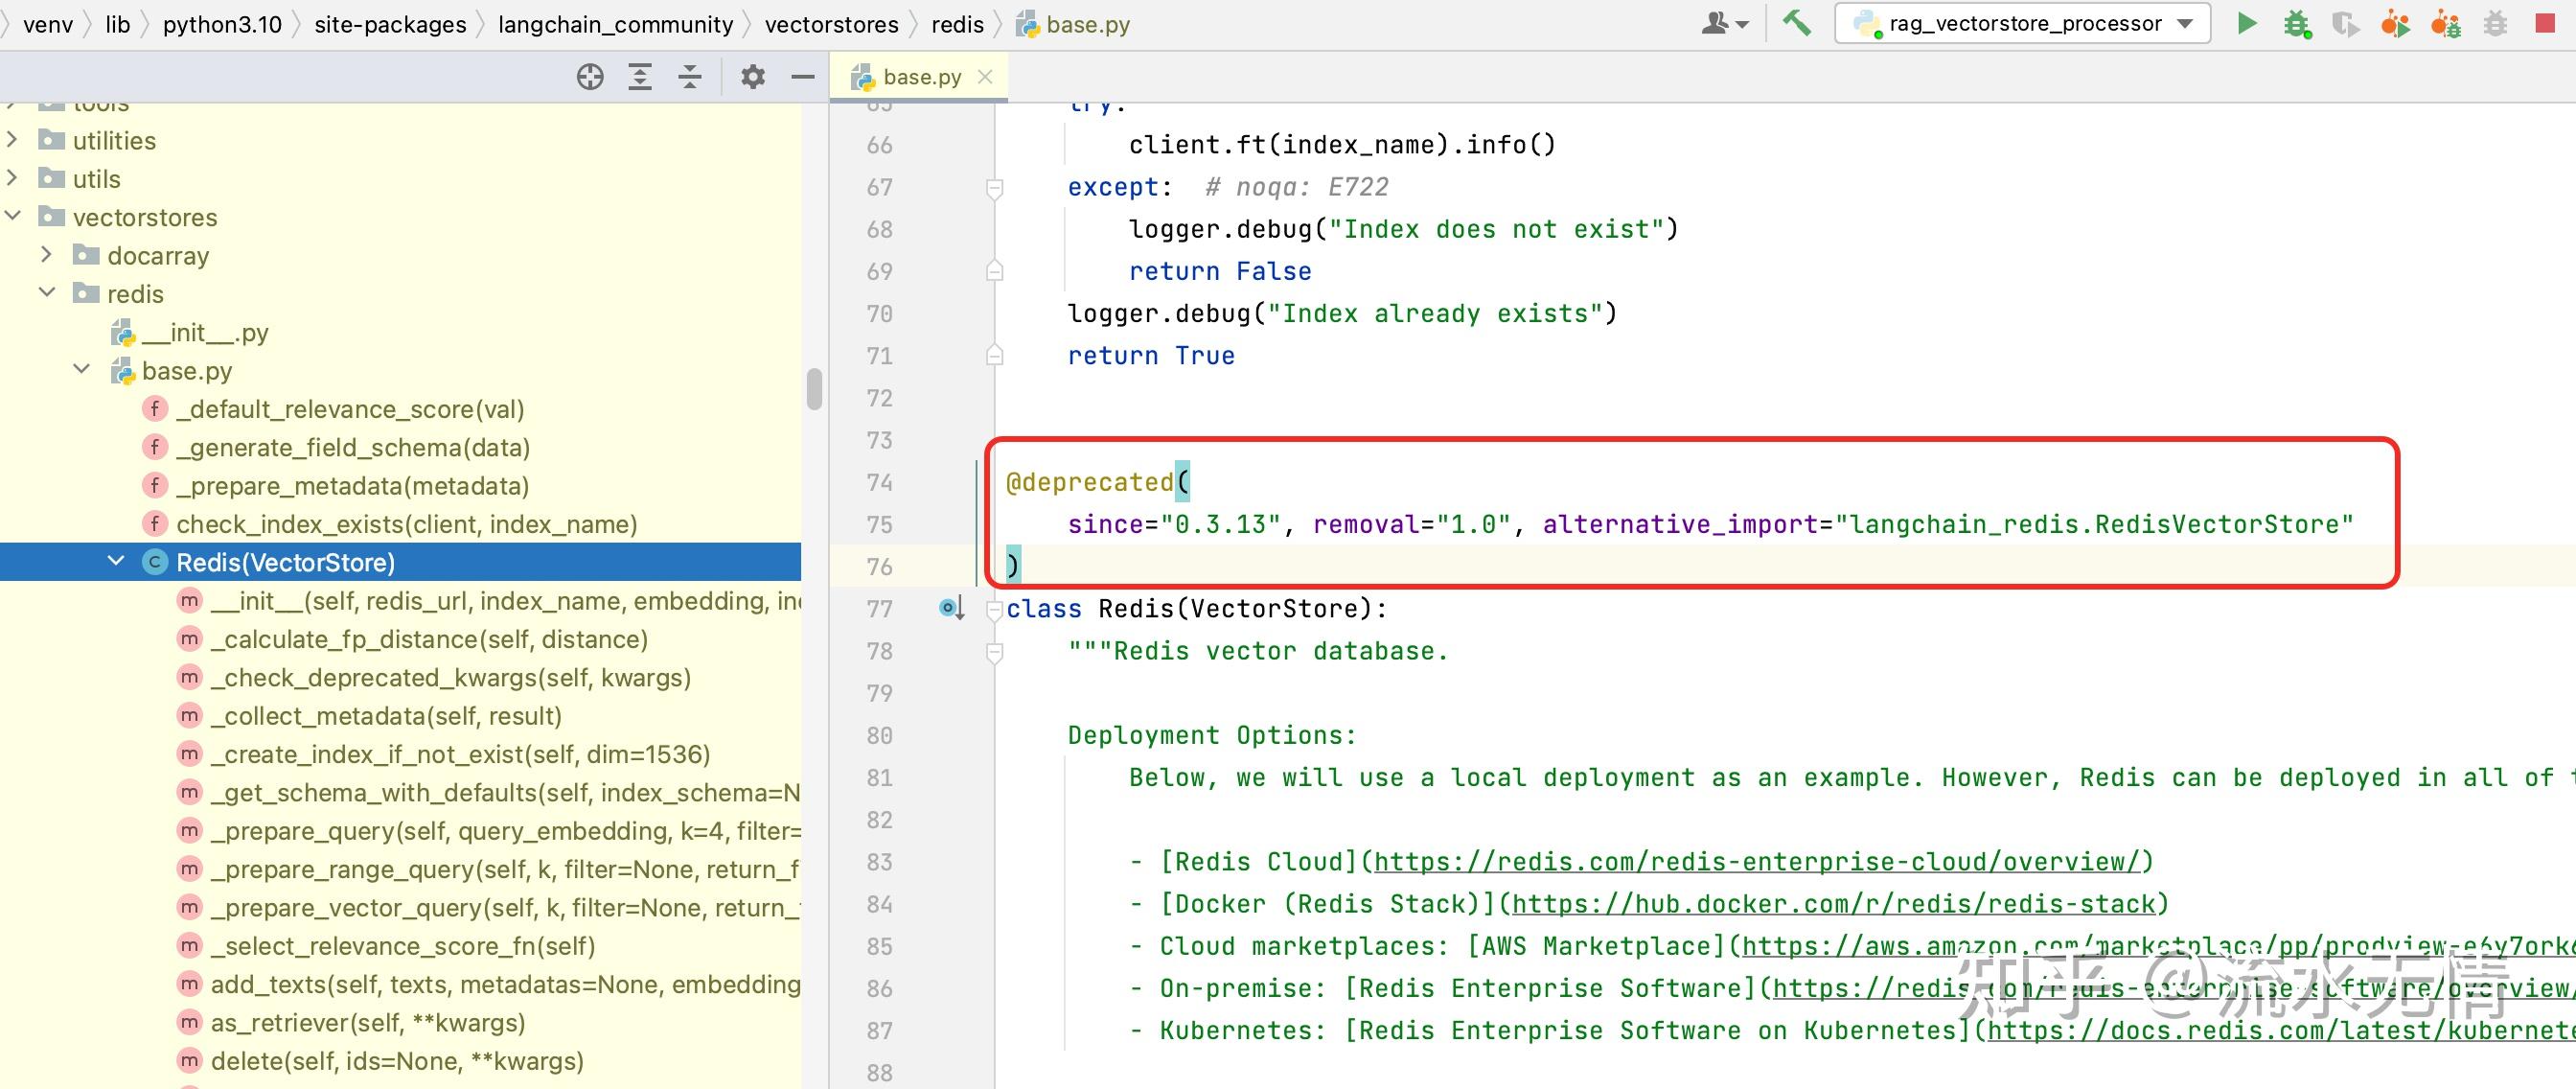The image size is (2576, 1089).
Task: Close the base.py editor tab
Action: 985,77
